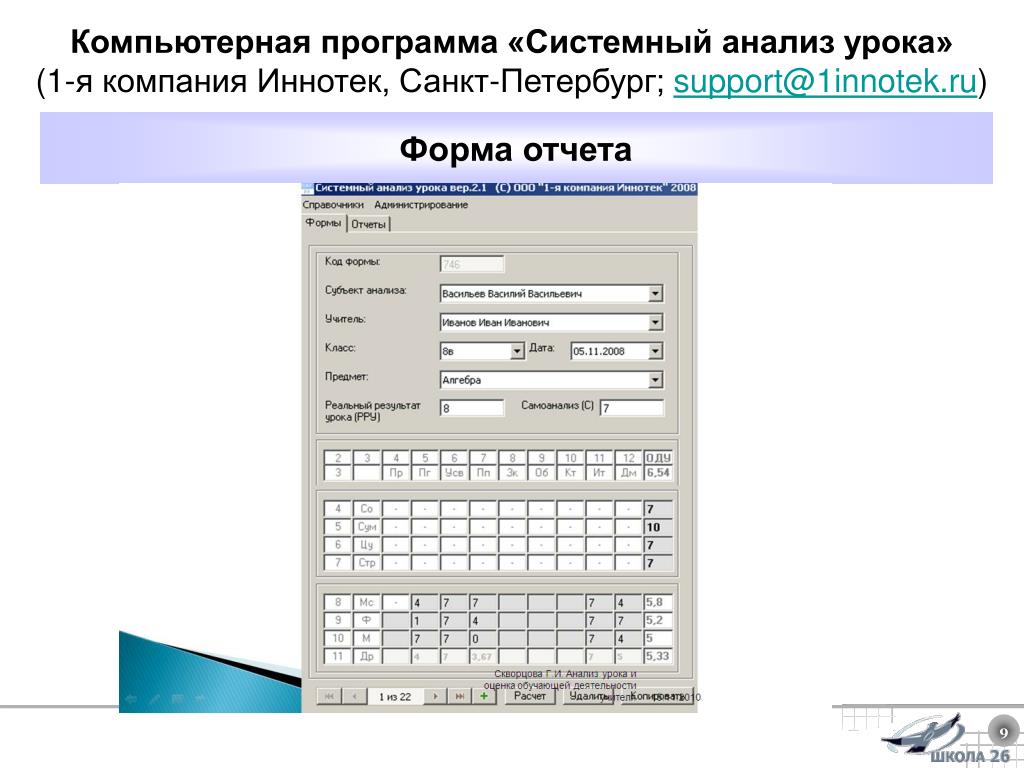This screenshot has height=768, width=1024.
Task: Click the ОДУ value 6,54 cell
Action: pos(658,473)
